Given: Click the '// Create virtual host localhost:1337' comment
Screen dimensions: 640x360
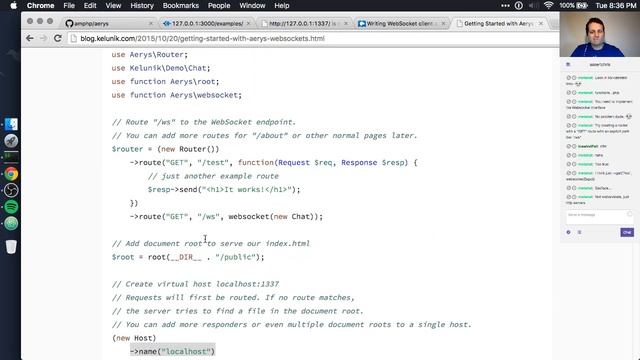Looking at the screenshot, I should coord(196,284).
